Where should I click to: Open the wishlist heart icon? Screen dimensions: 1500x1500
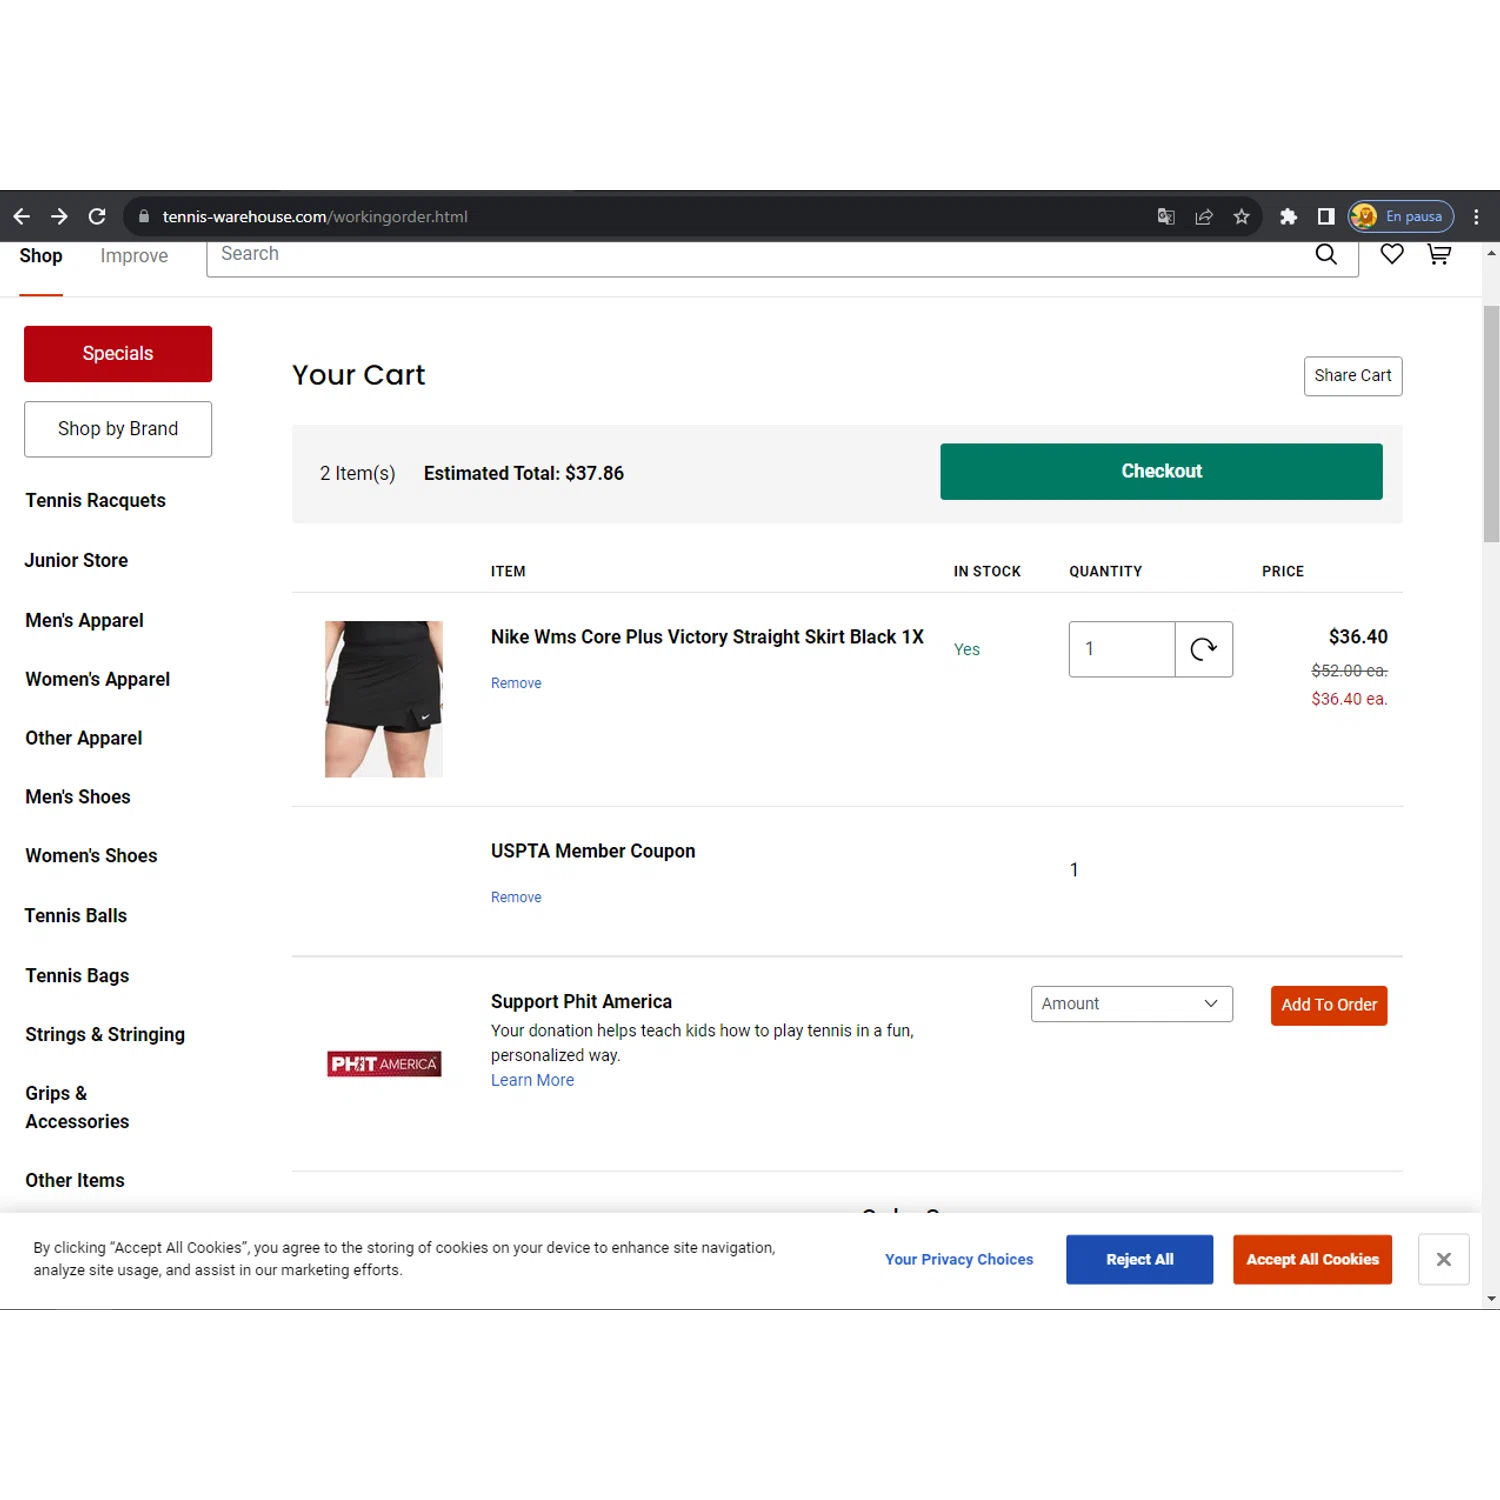click(x=1392, y=254)
